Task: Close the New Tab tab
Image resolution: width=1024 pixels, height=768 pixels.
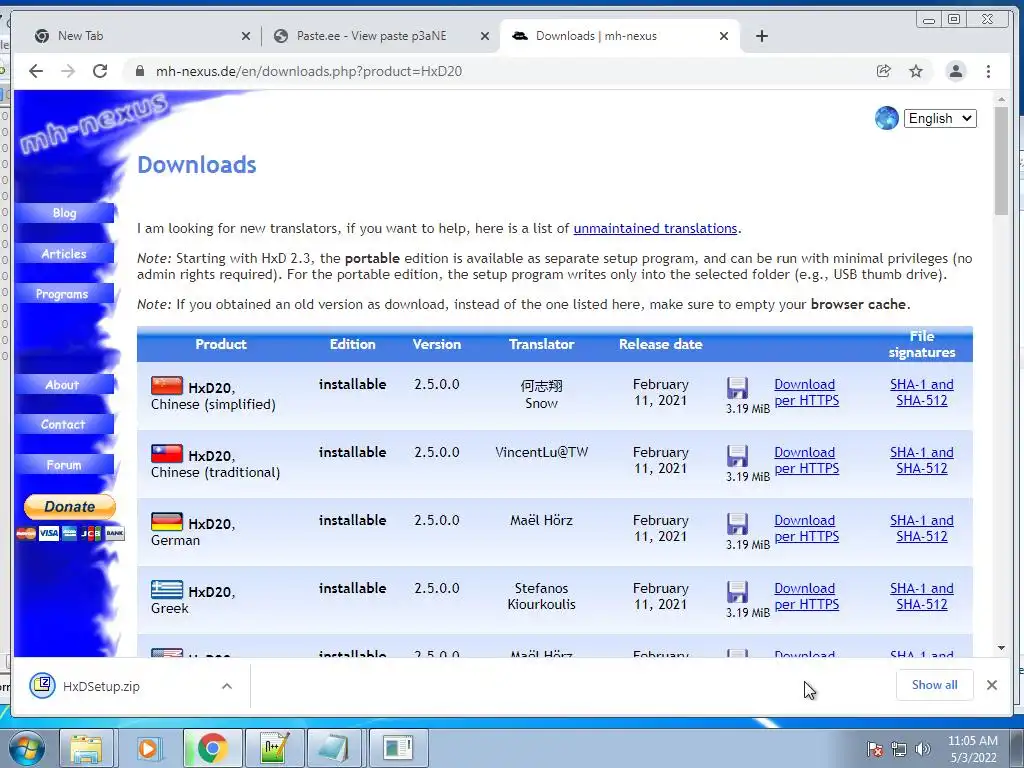Action: (246, 37)
